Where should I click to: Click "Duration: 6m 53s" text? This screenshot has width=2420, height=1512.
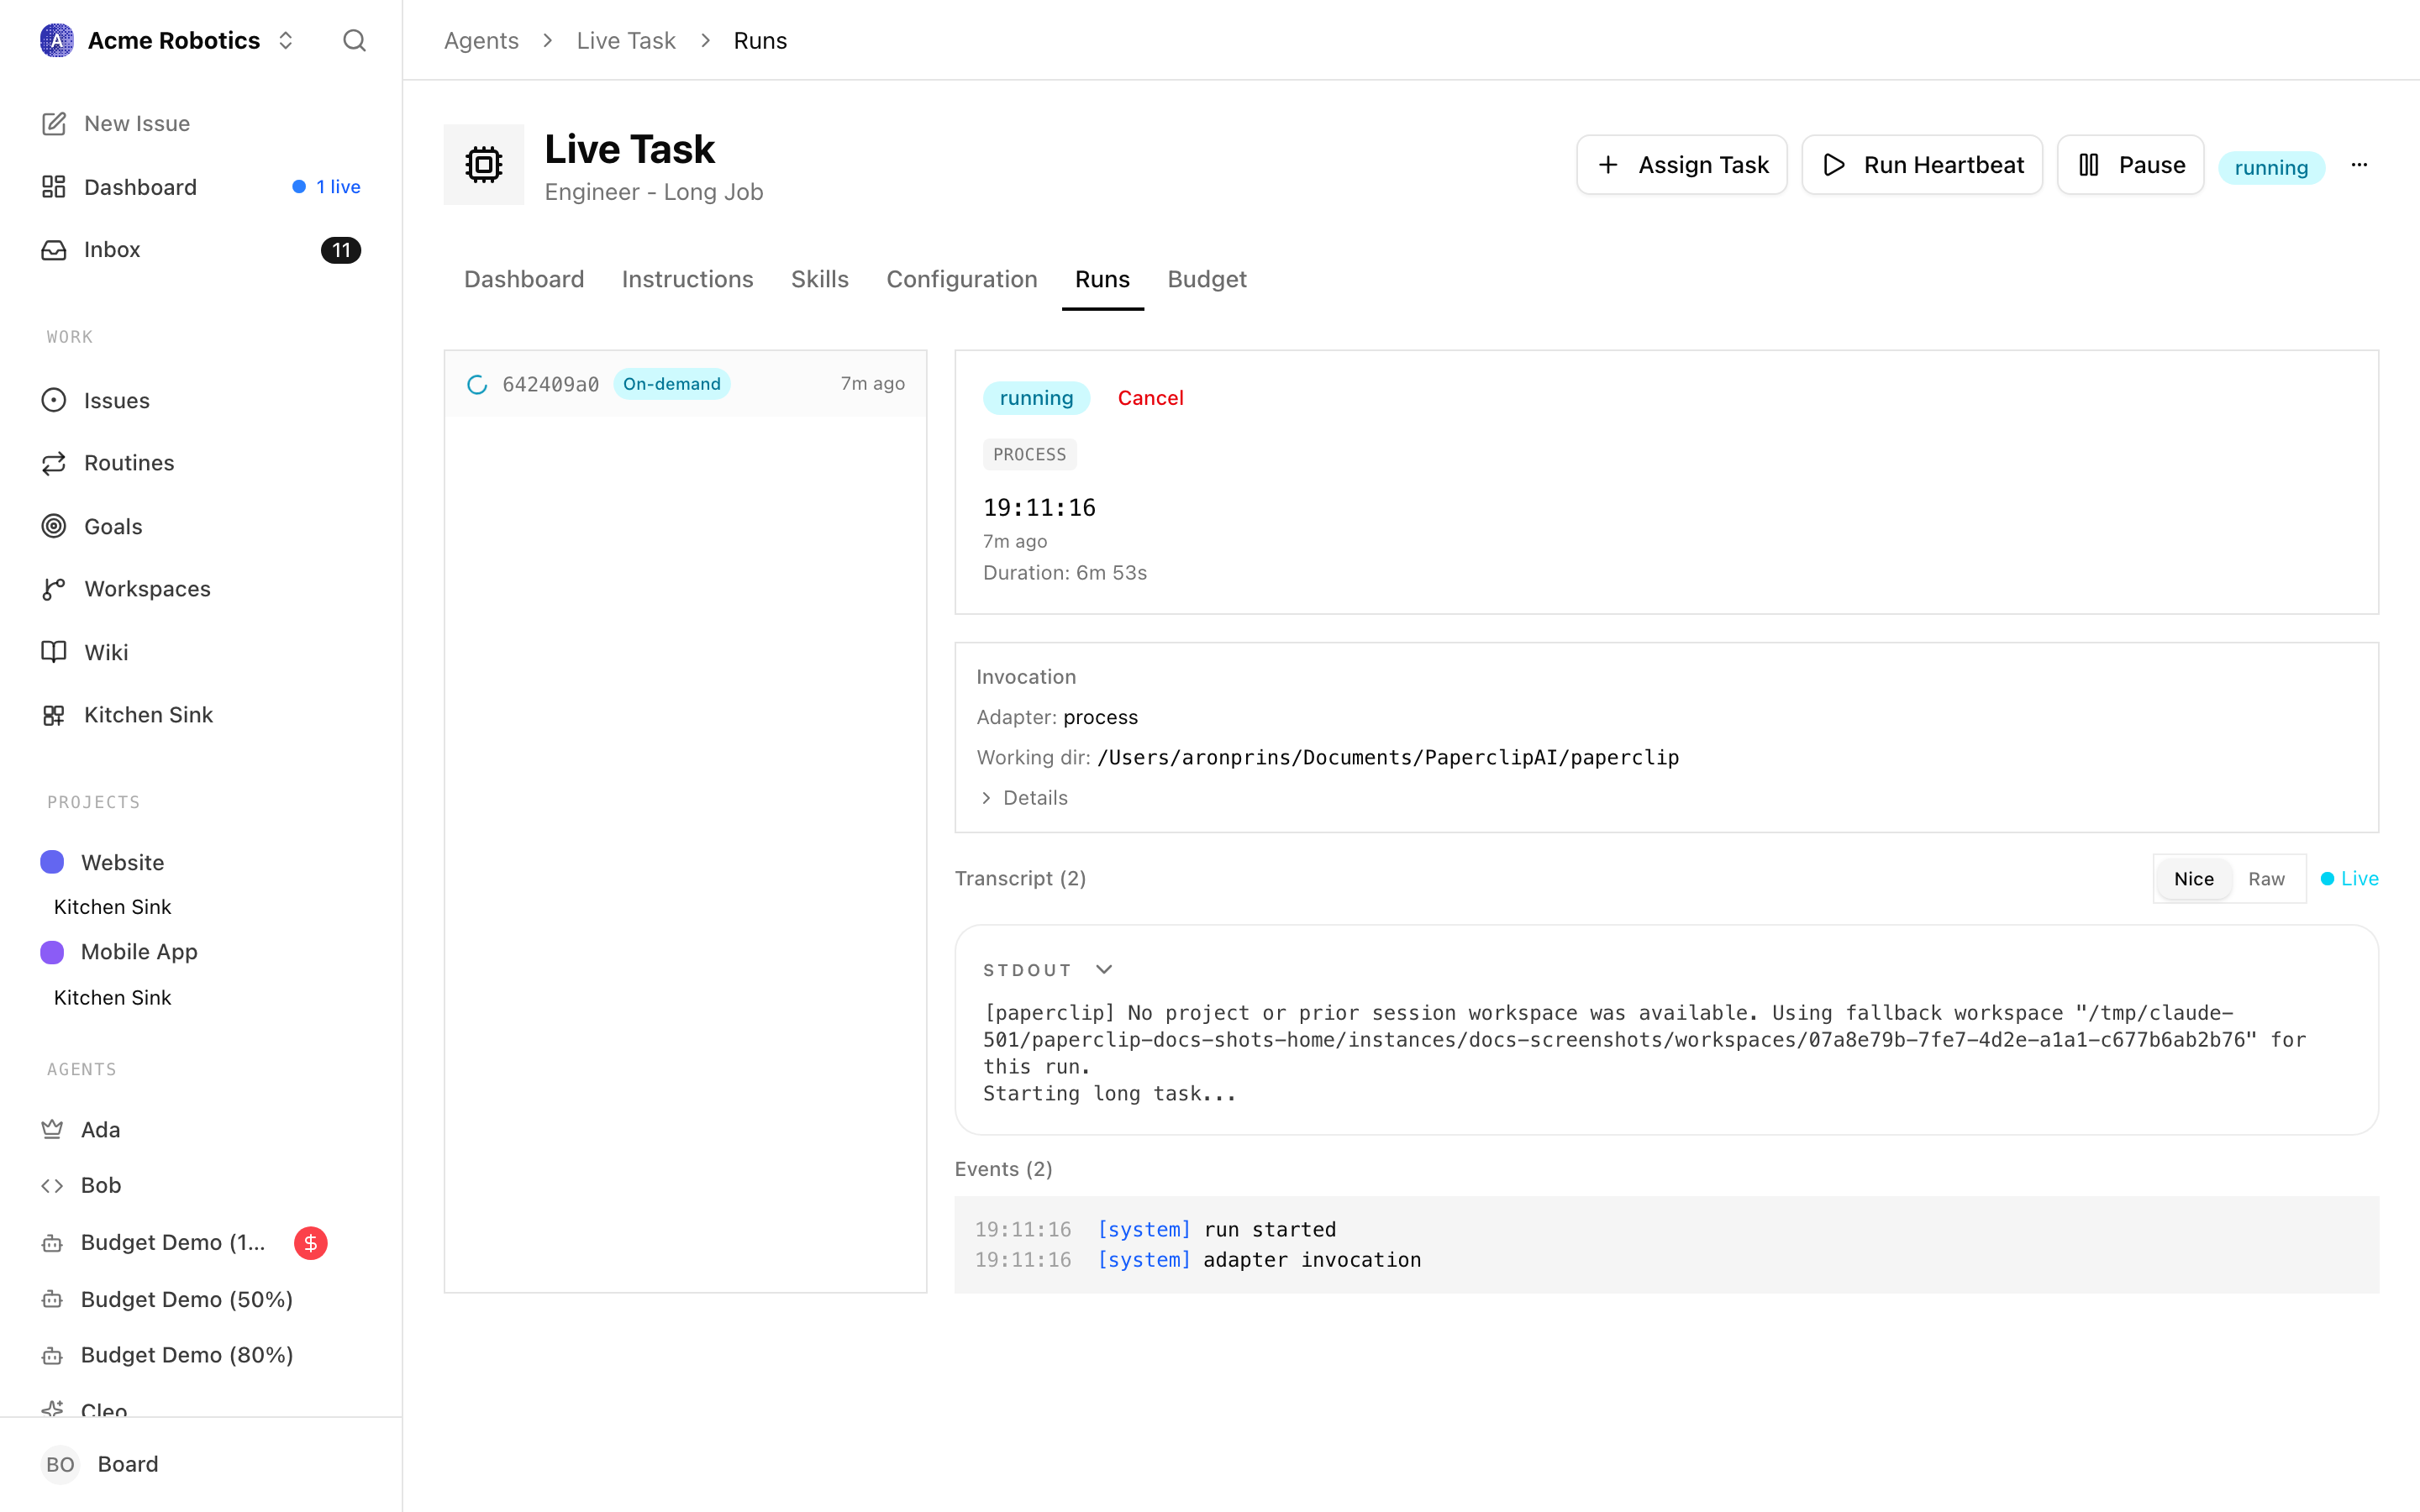click(1064, 573)
